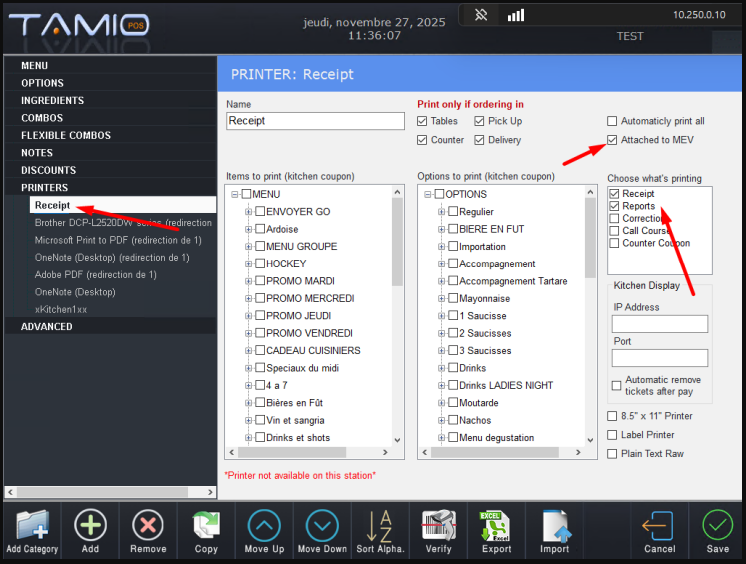This screenshot has width=746, height=564.
Task: Click the Add Category folder icon
Action: point(32,524)
